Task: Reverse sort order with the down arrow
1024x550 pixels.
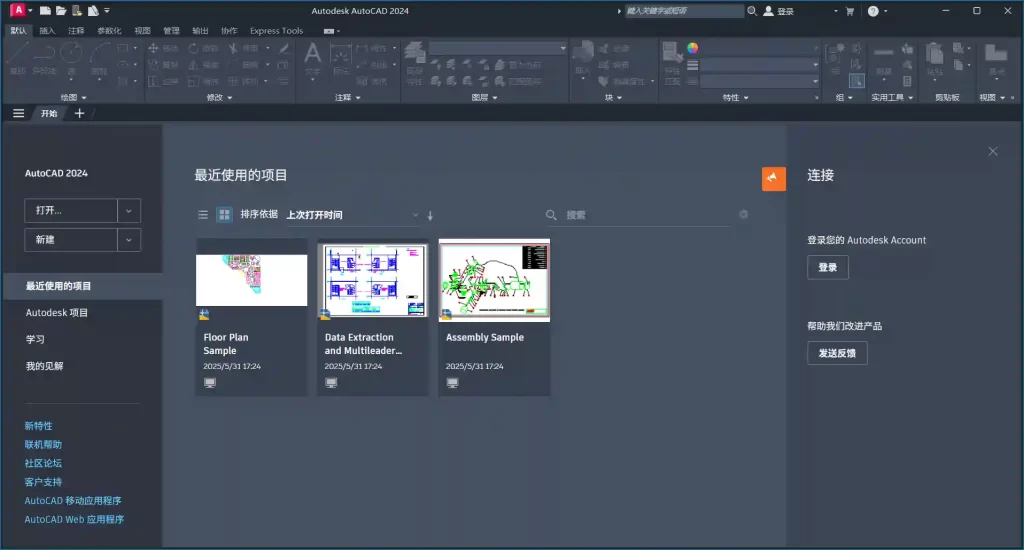Action: point(431,215)
